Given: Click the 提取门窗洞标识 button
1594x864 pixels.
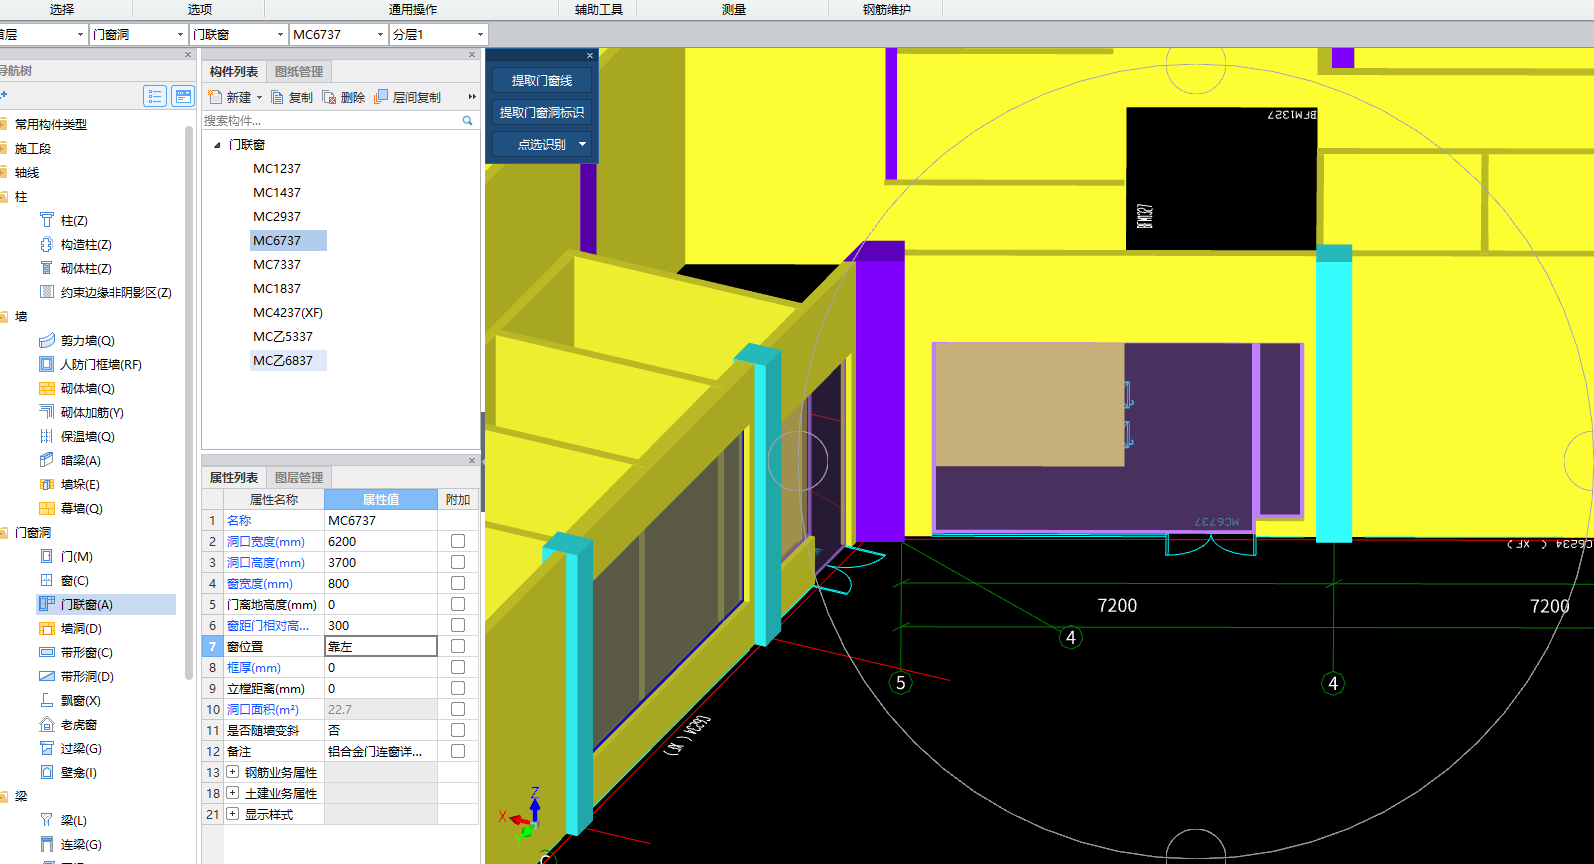Looking at the screenshot, I should (542, 112).
